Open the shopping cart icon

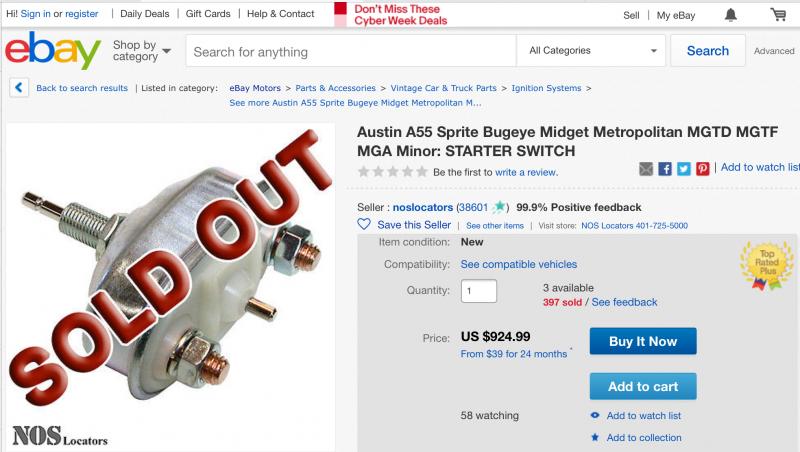tap(778, 15)
